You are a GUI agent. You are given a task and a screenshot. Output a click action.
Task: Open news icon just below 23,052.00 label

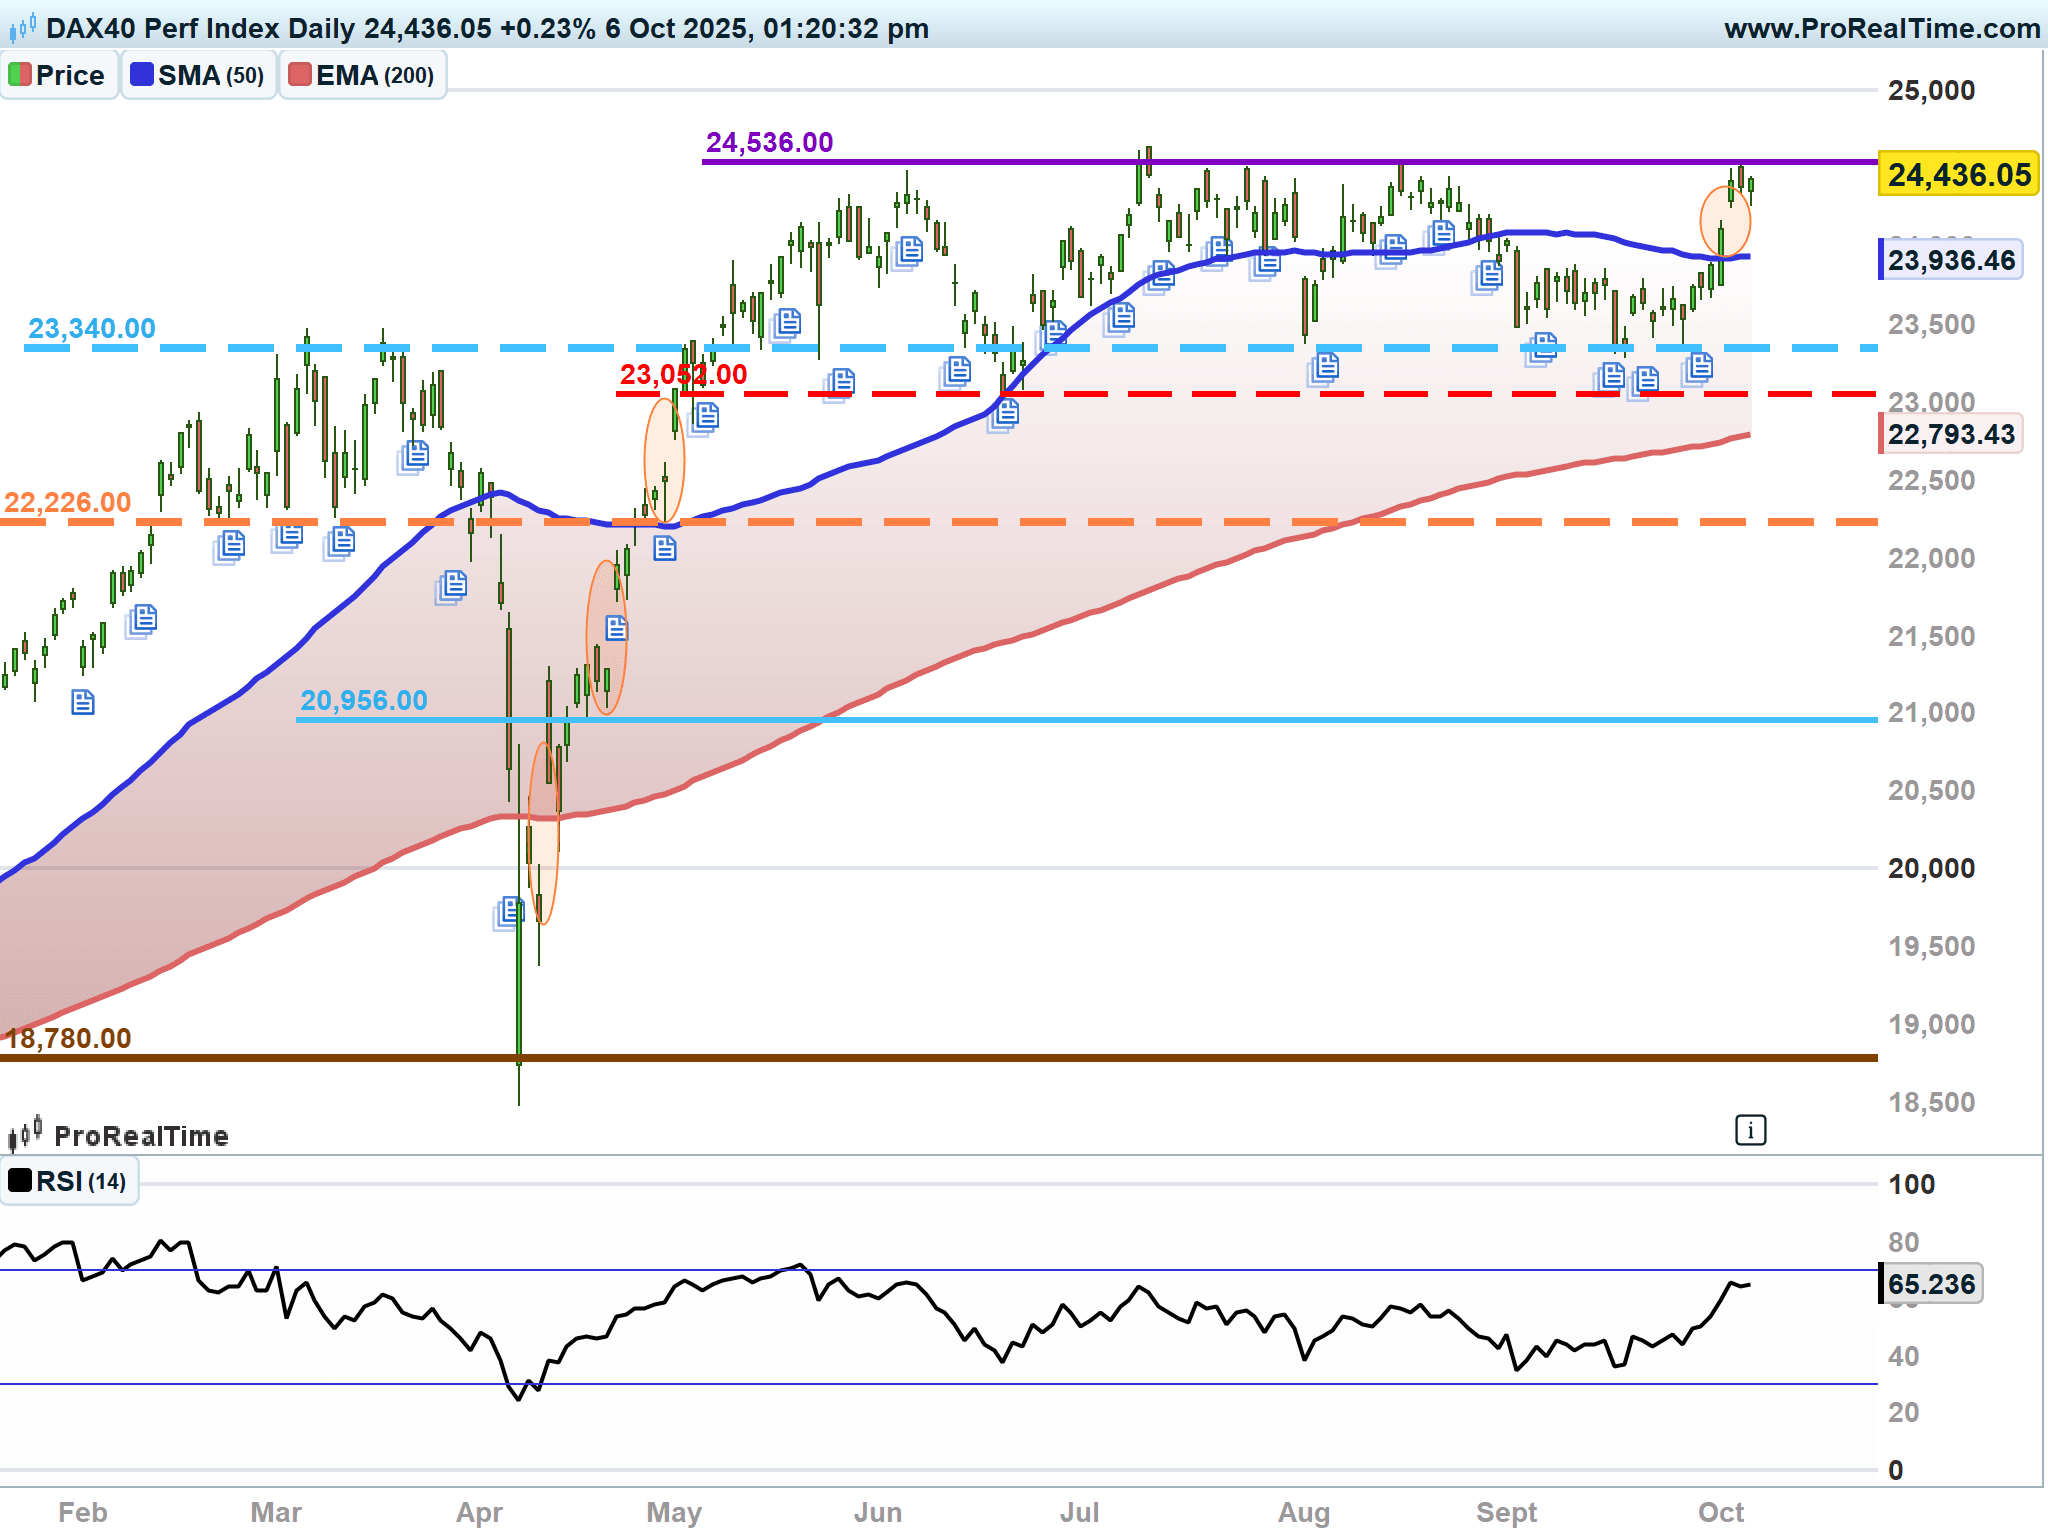pos(706,415)
